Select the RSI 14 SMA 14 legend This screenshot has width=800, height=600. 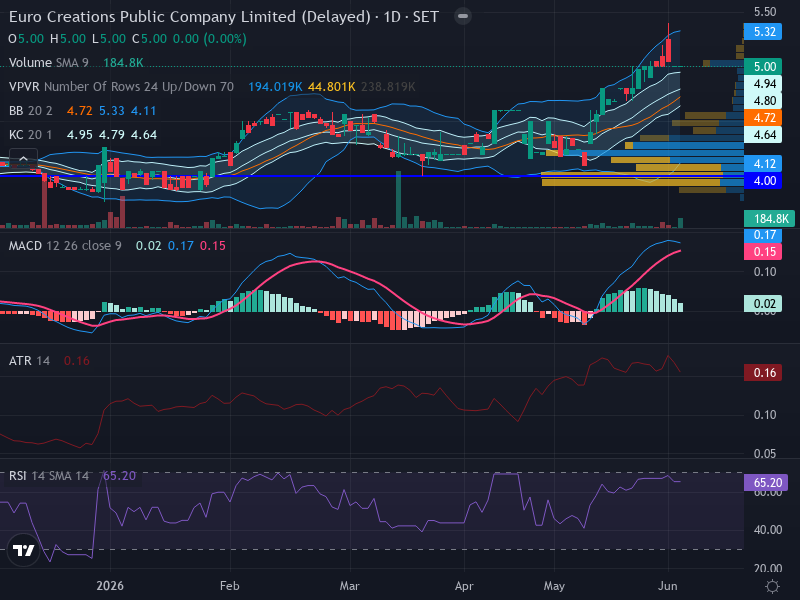[x=49, y=476]
